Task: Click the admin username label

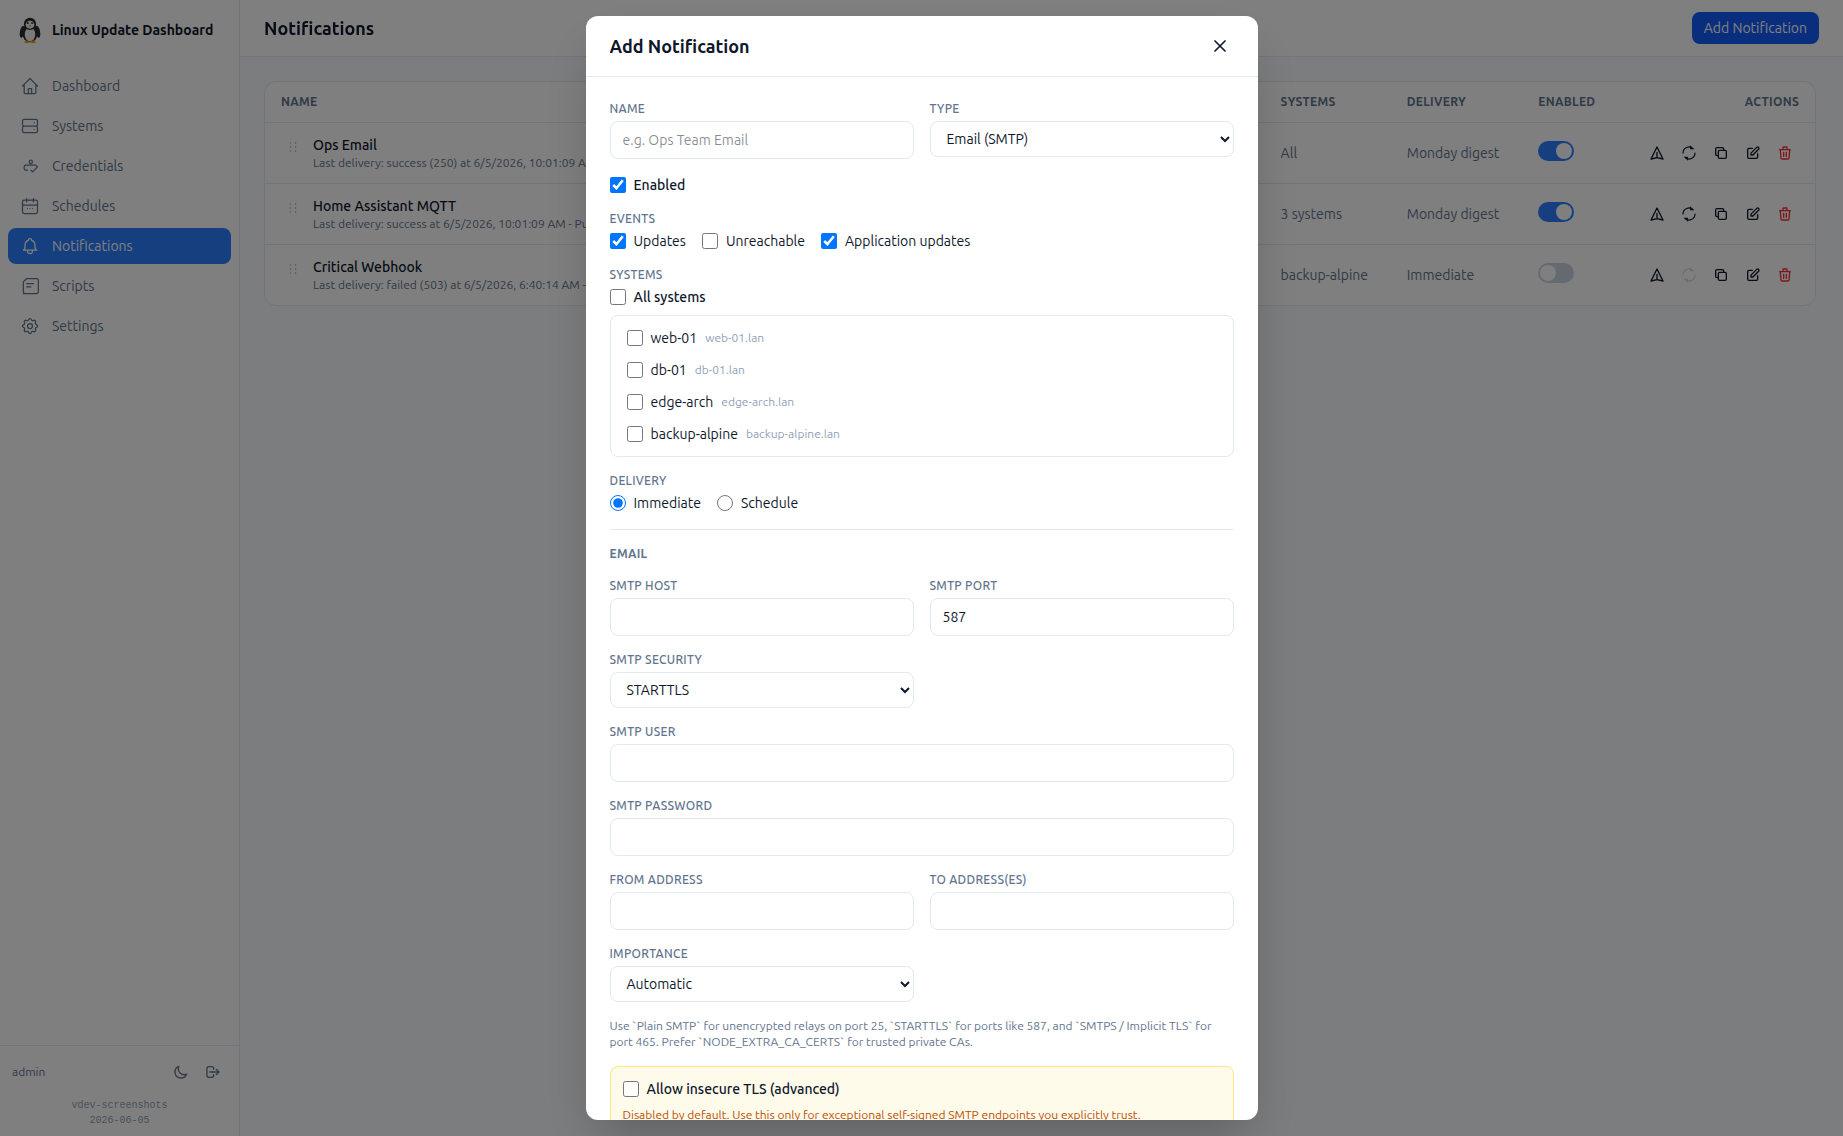Action: [29, 1072]
